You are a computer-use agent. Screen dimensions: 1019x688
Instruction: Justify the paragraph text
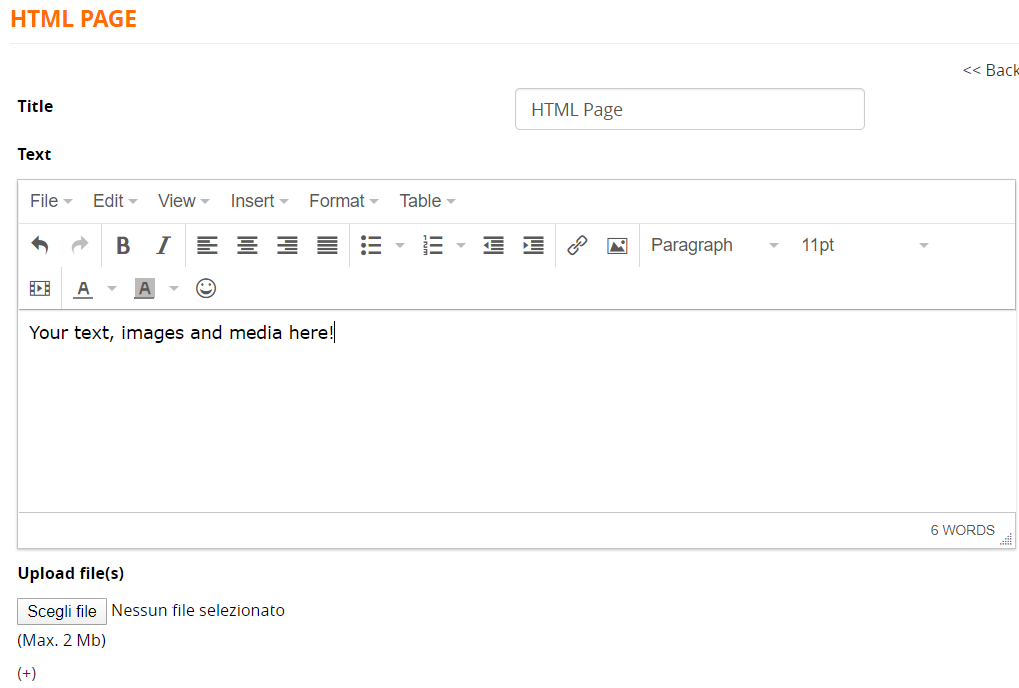click(327, 245)
